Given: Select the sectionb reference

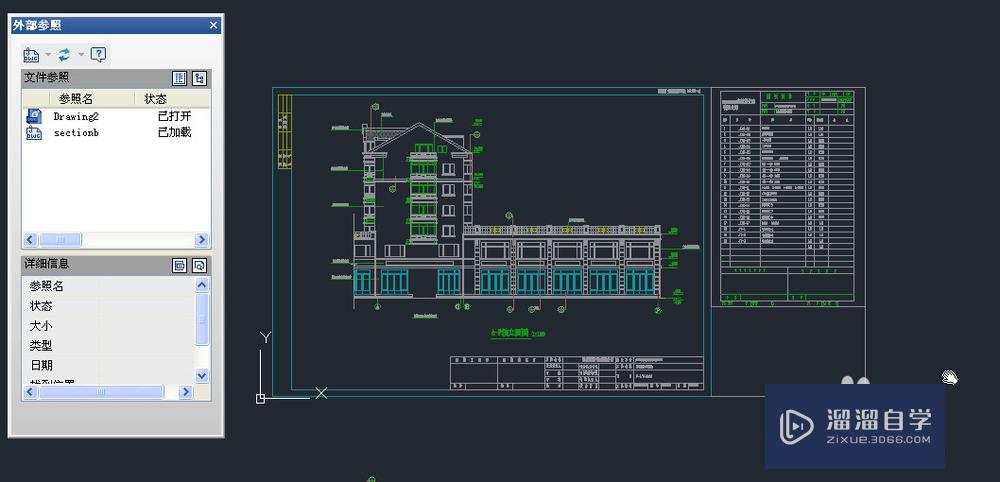Looking at the screenshot, I should 76,132.
